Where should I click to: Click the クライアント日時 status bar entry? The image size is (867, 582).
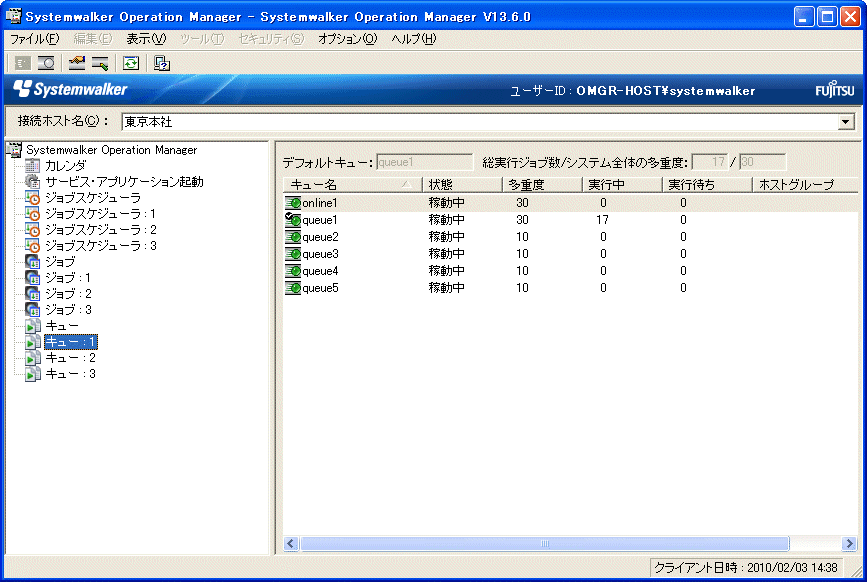pos(746,568)
